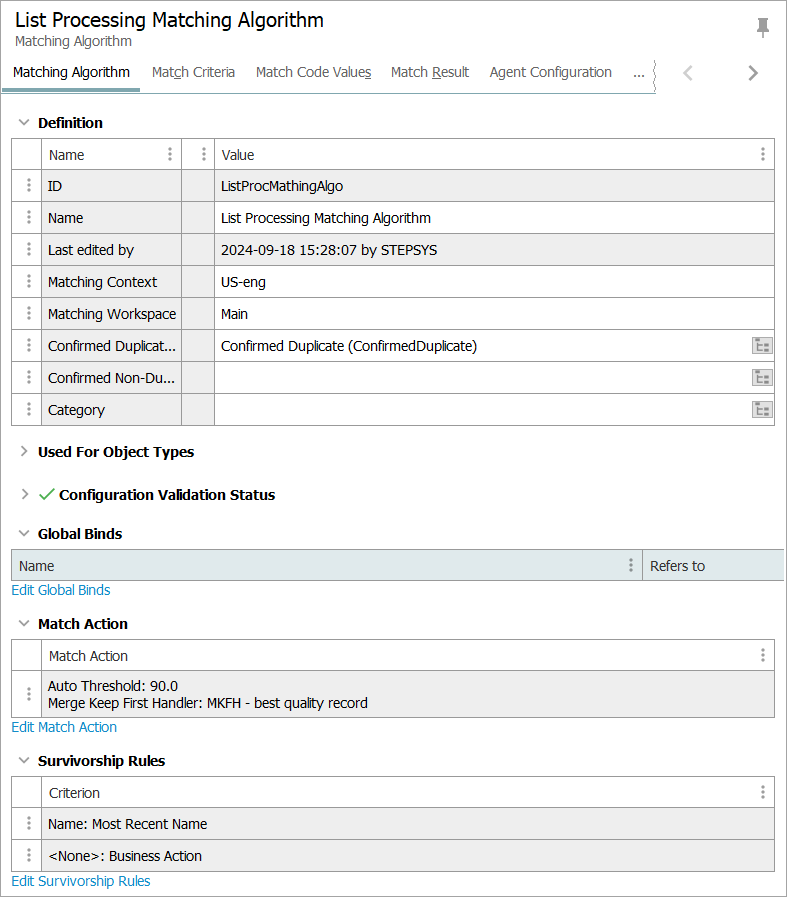Collapse the Definition section

(x=24, y=123)
